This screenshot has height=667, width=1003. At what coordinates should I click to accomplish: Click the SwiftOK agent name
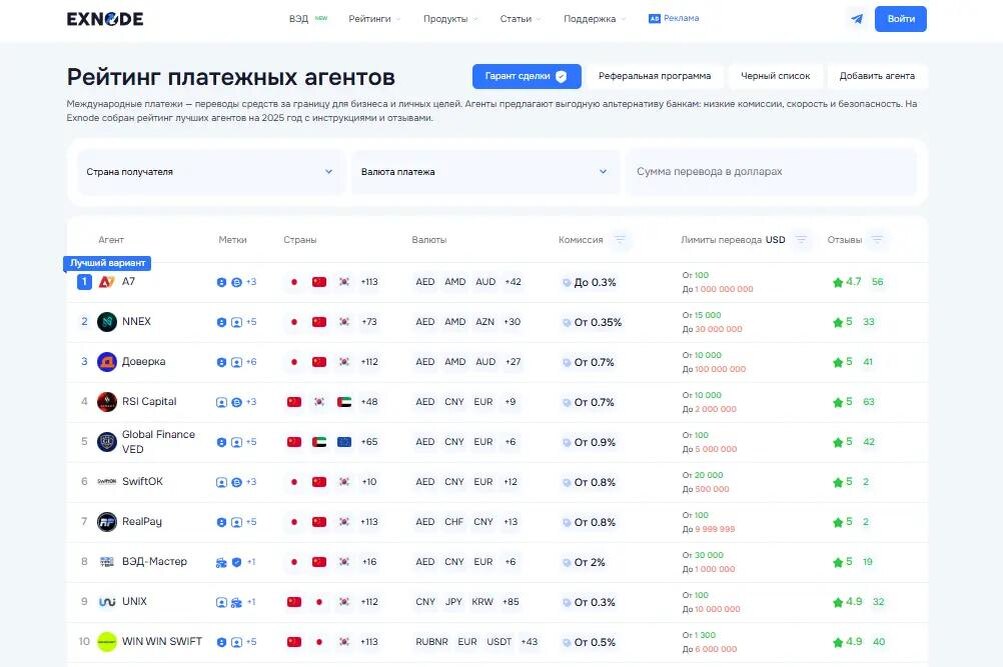click(x=143, y=482)
